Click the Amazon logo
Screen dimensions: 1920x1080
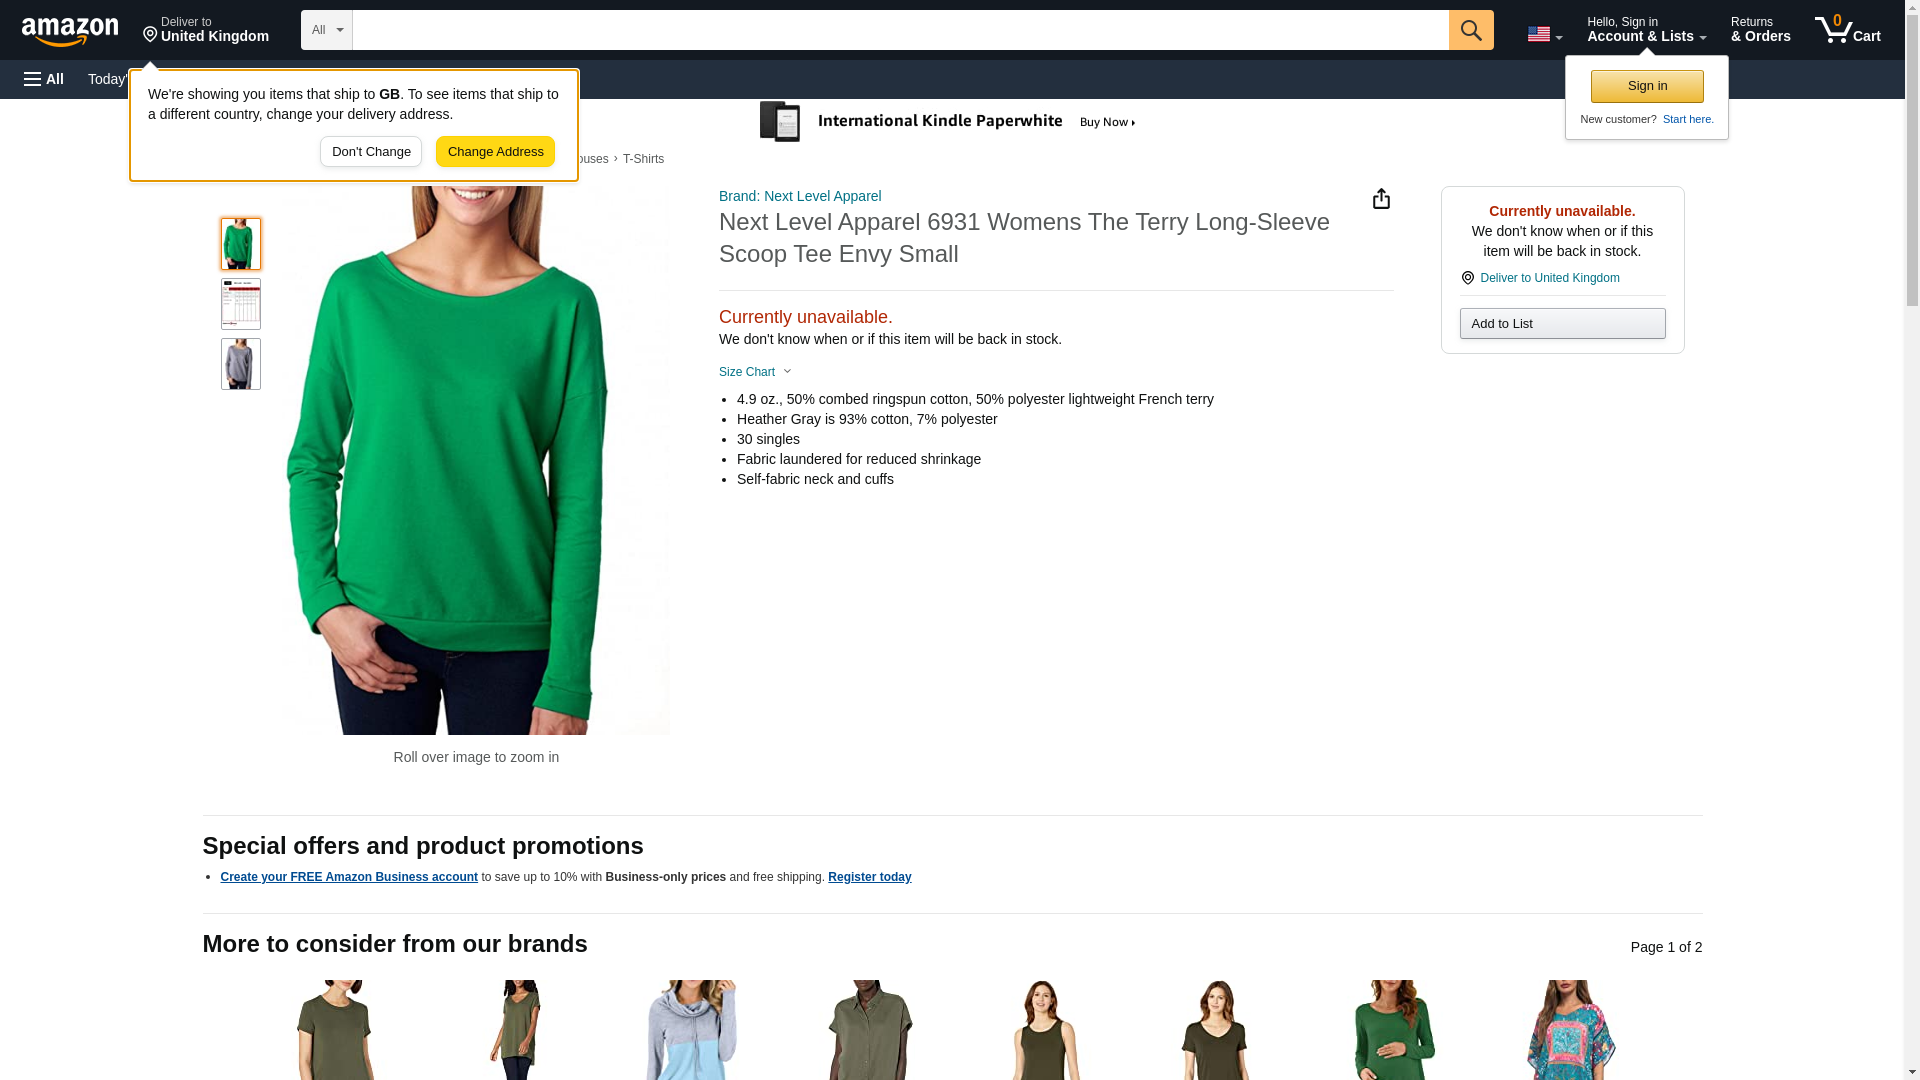[70, 31]
